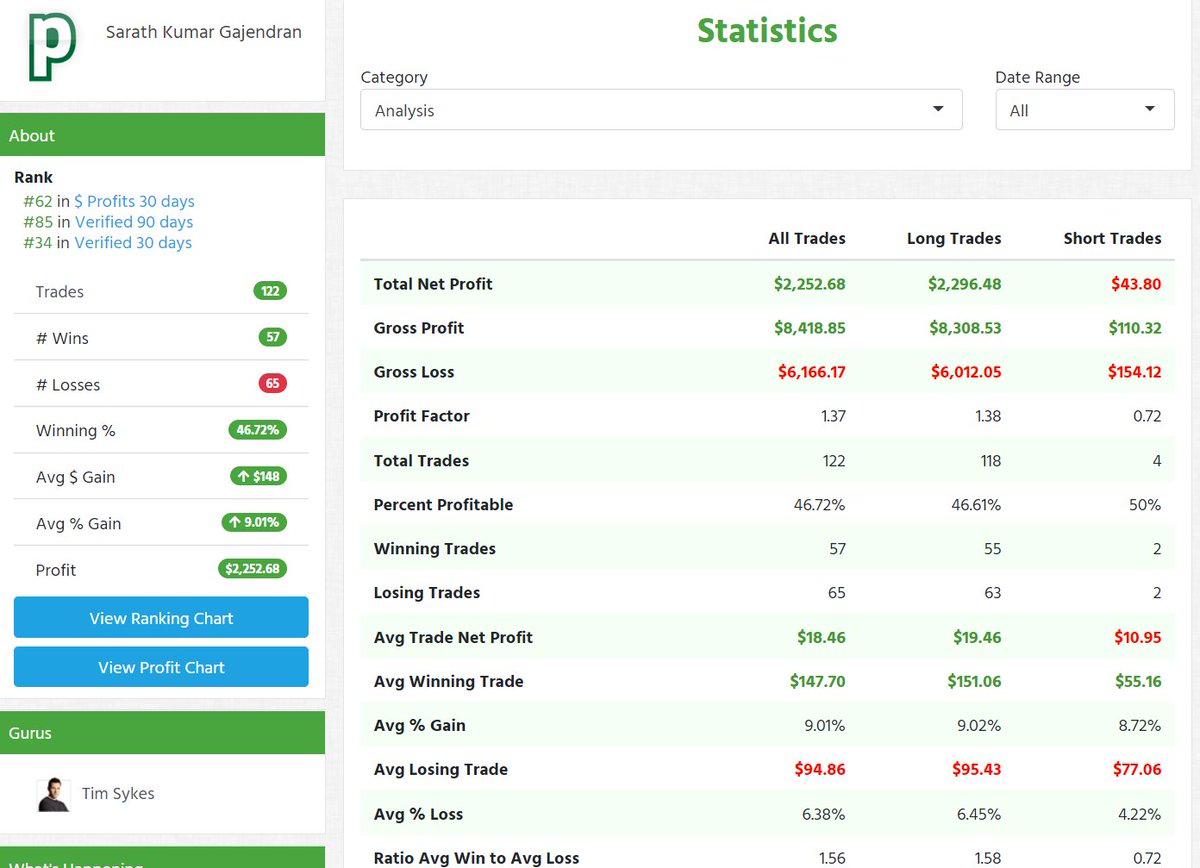Click the 46.72% winning percentage badge
The height and width of the screenshot is (868, 1200).
[258, 431]
